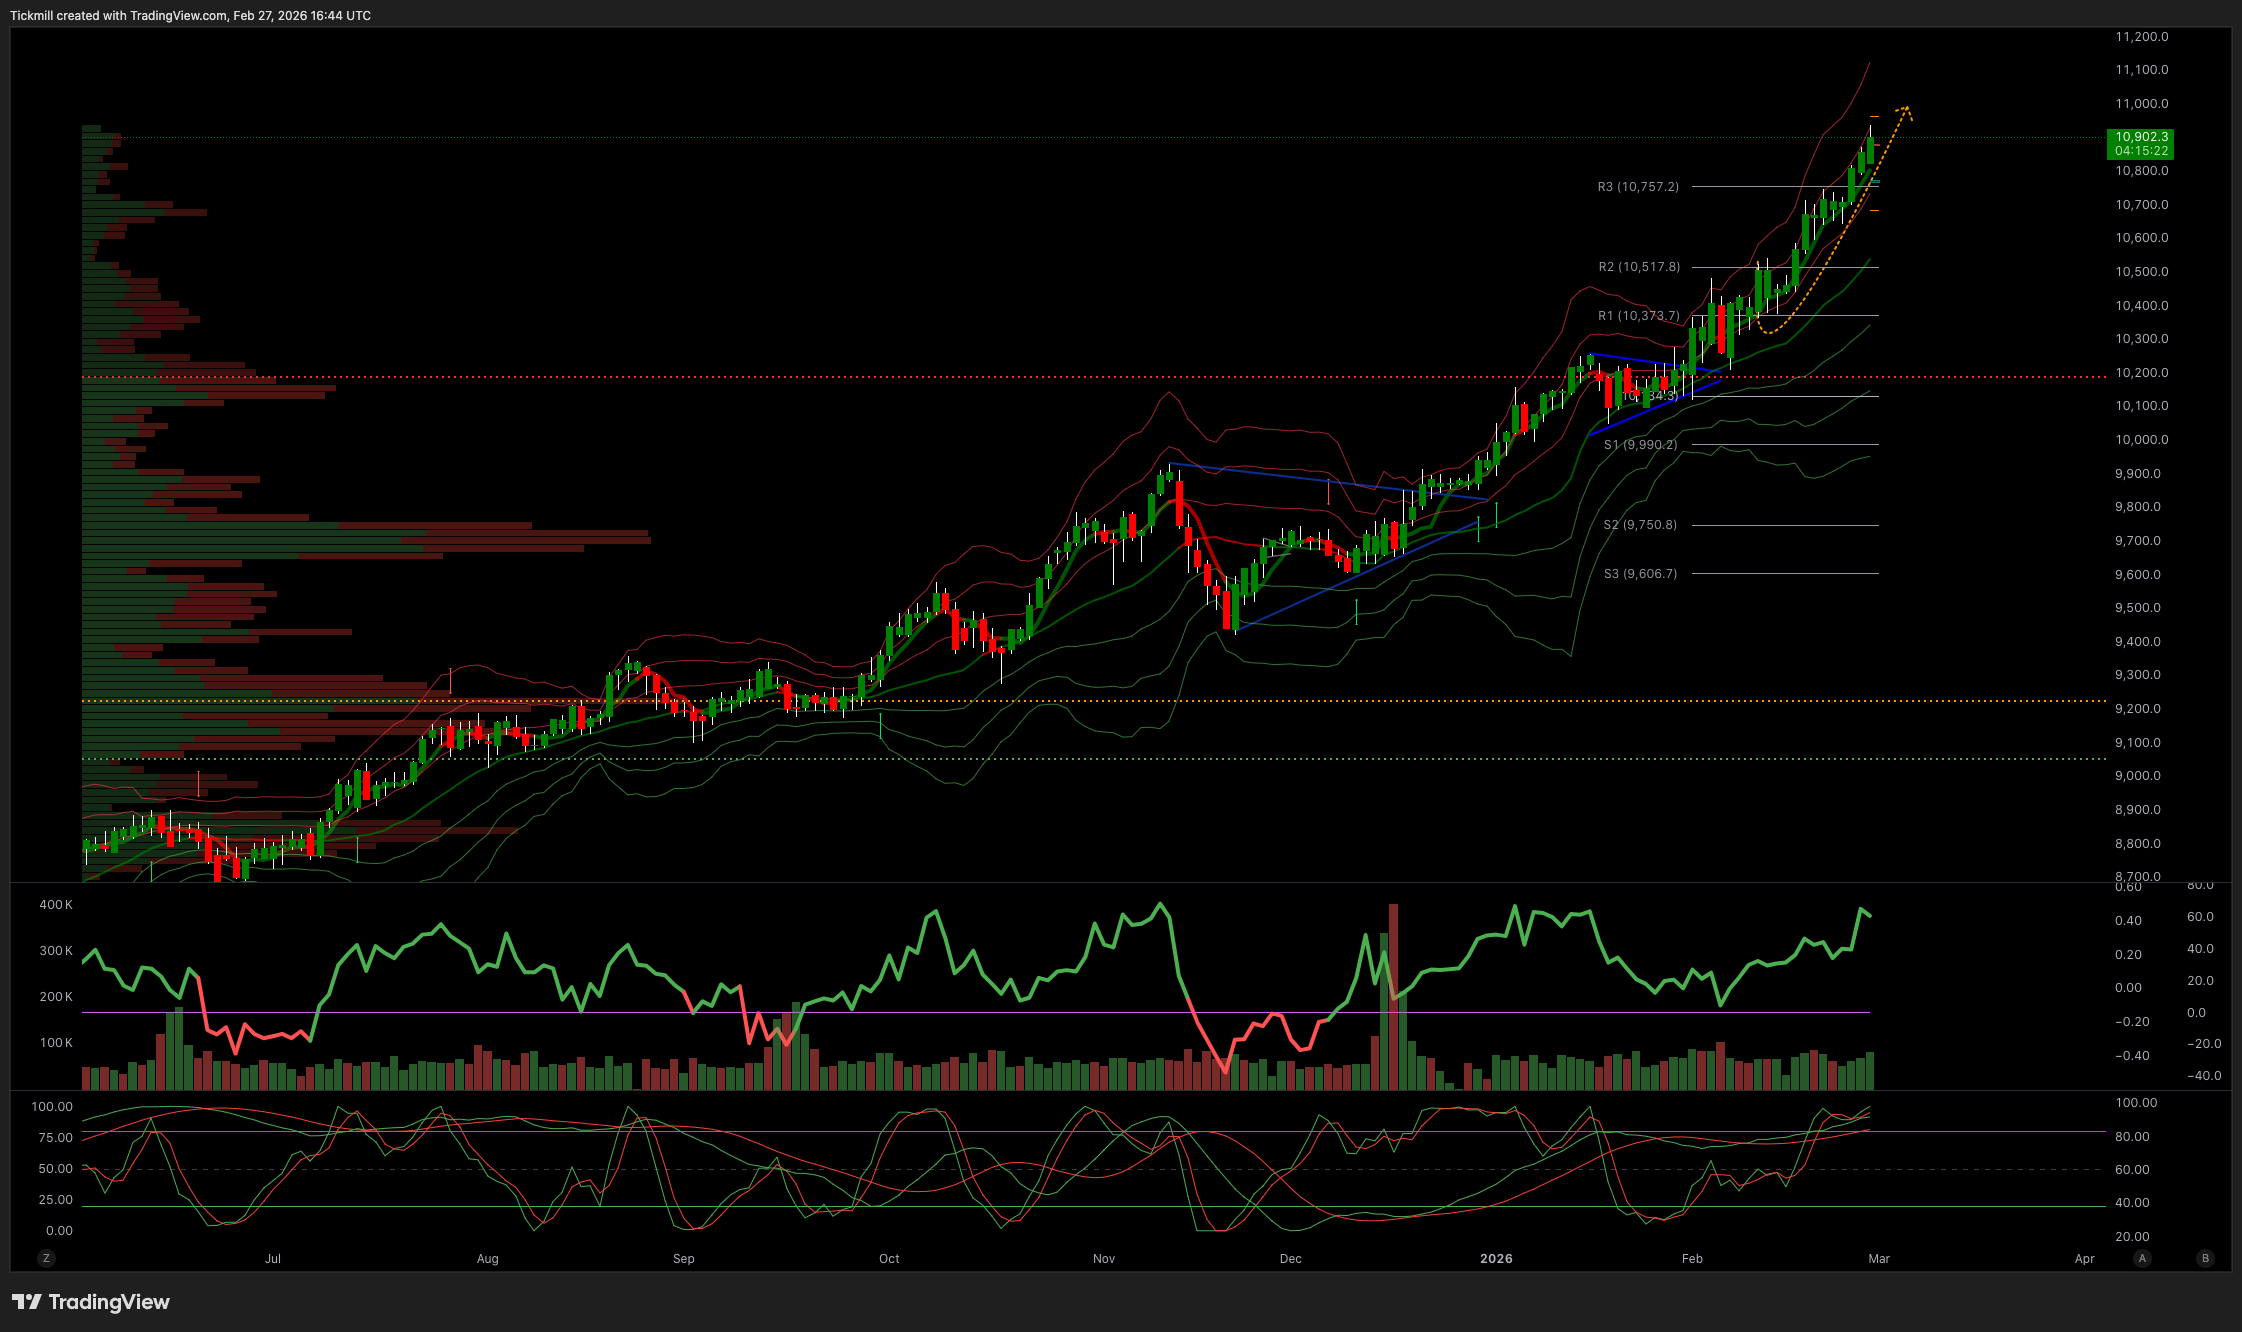2242x1332 pixels.
Task: Click the Nov label on the time axis
Action: [1104, 1258]
